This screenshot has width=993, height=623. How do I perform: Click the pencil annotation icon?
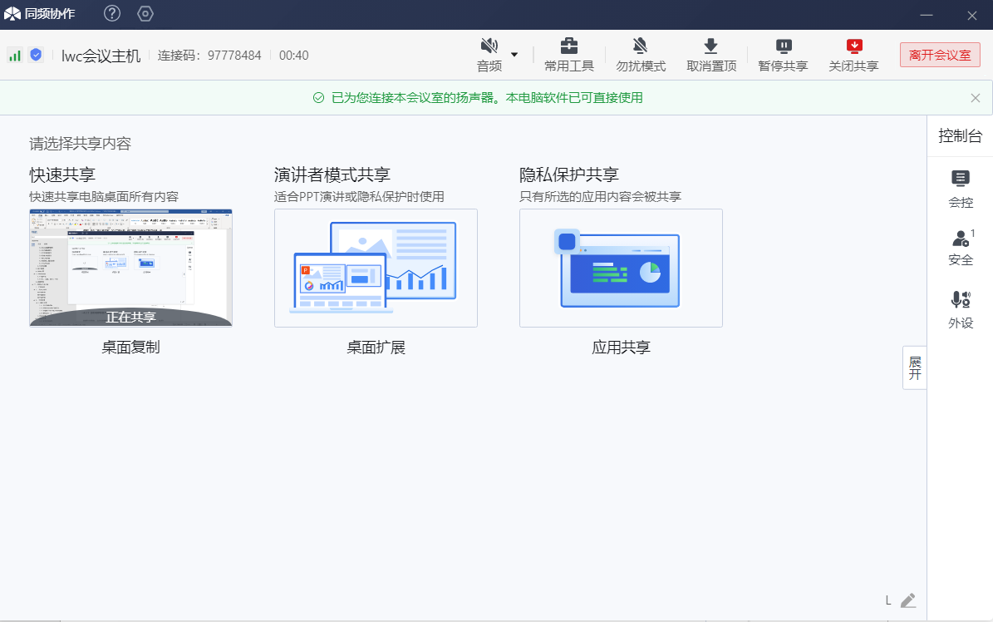pos(908,601)
